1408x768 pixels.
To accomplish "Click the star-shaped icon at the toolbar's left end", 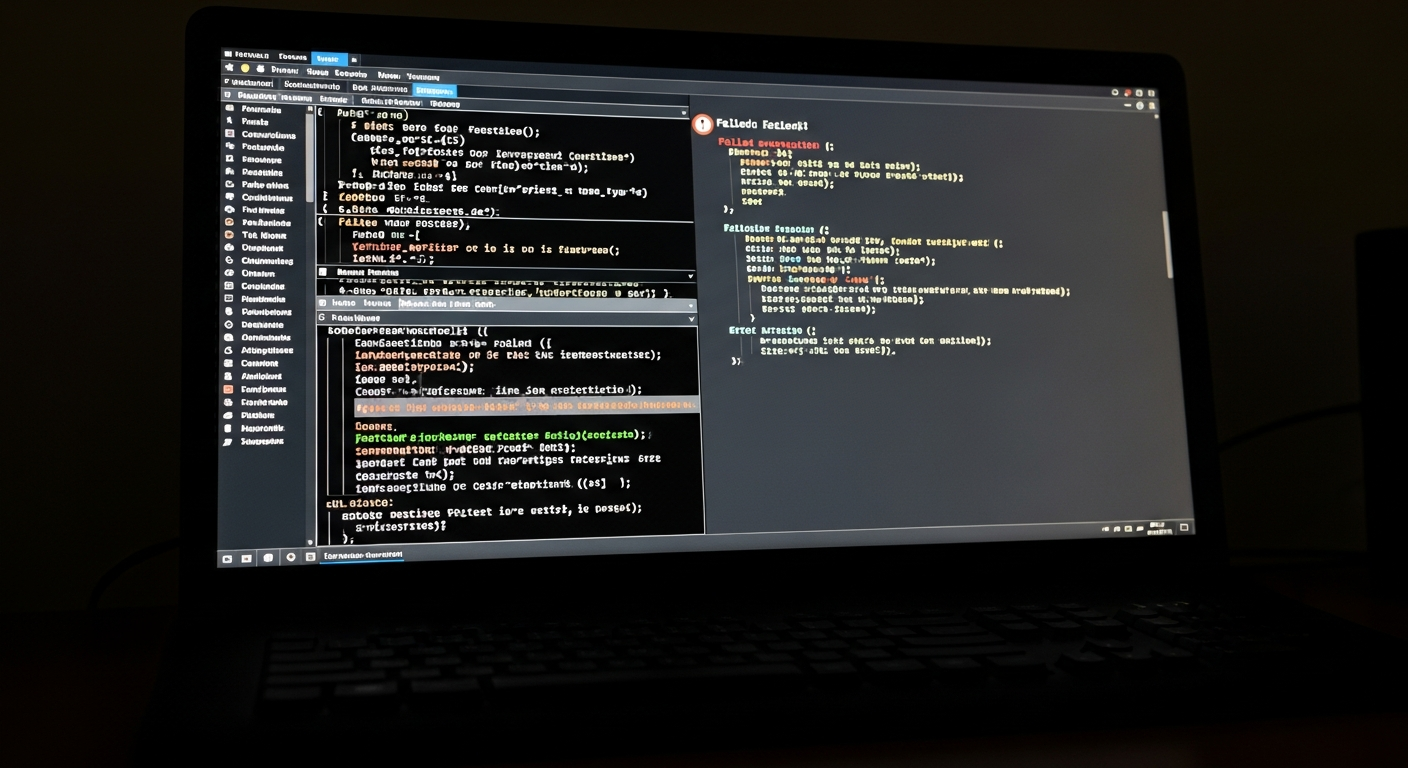I will coord(229,68).
